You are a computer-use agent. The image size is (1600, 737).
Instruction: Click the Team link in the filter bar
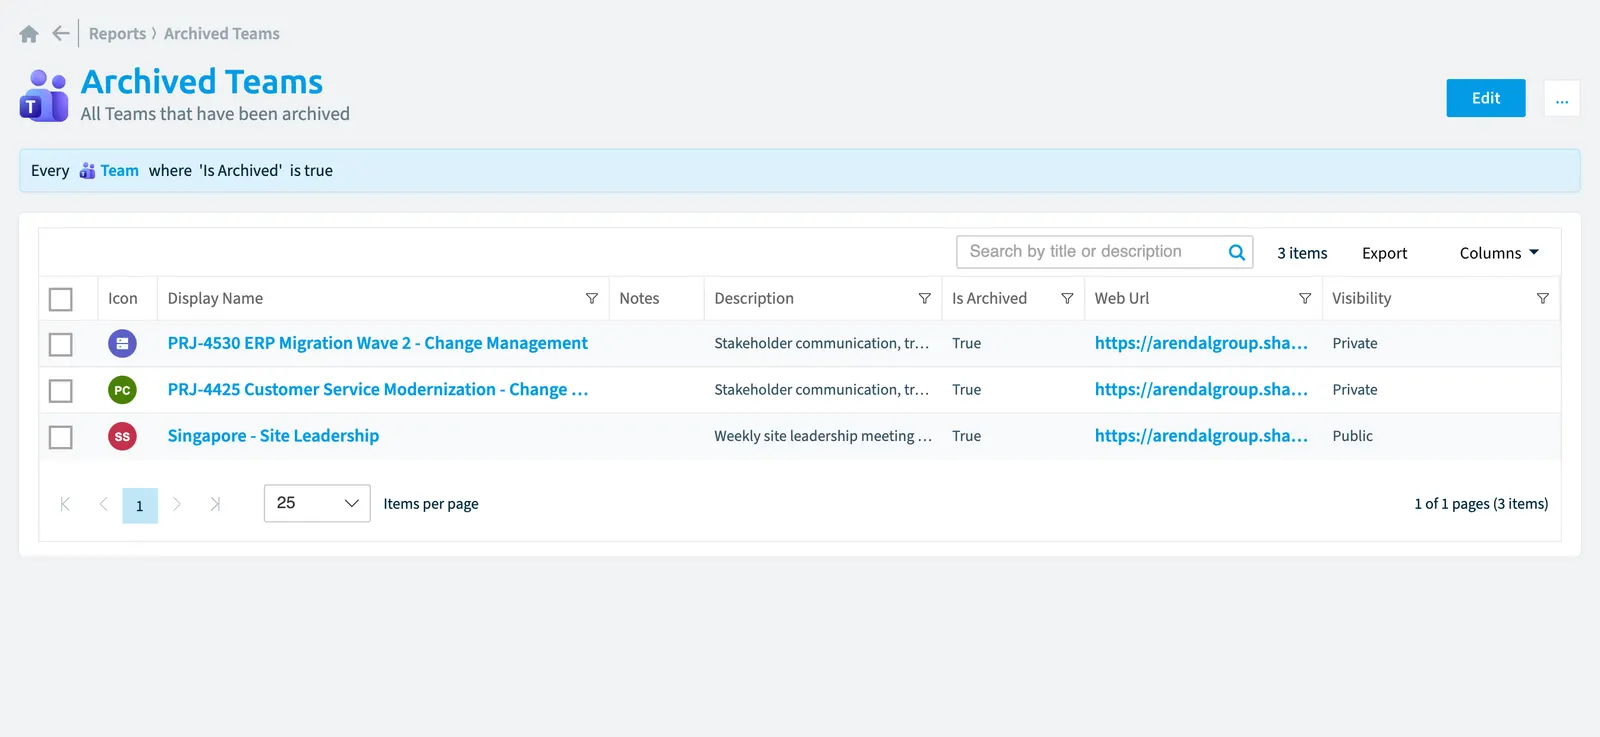[x=120, y=171]
